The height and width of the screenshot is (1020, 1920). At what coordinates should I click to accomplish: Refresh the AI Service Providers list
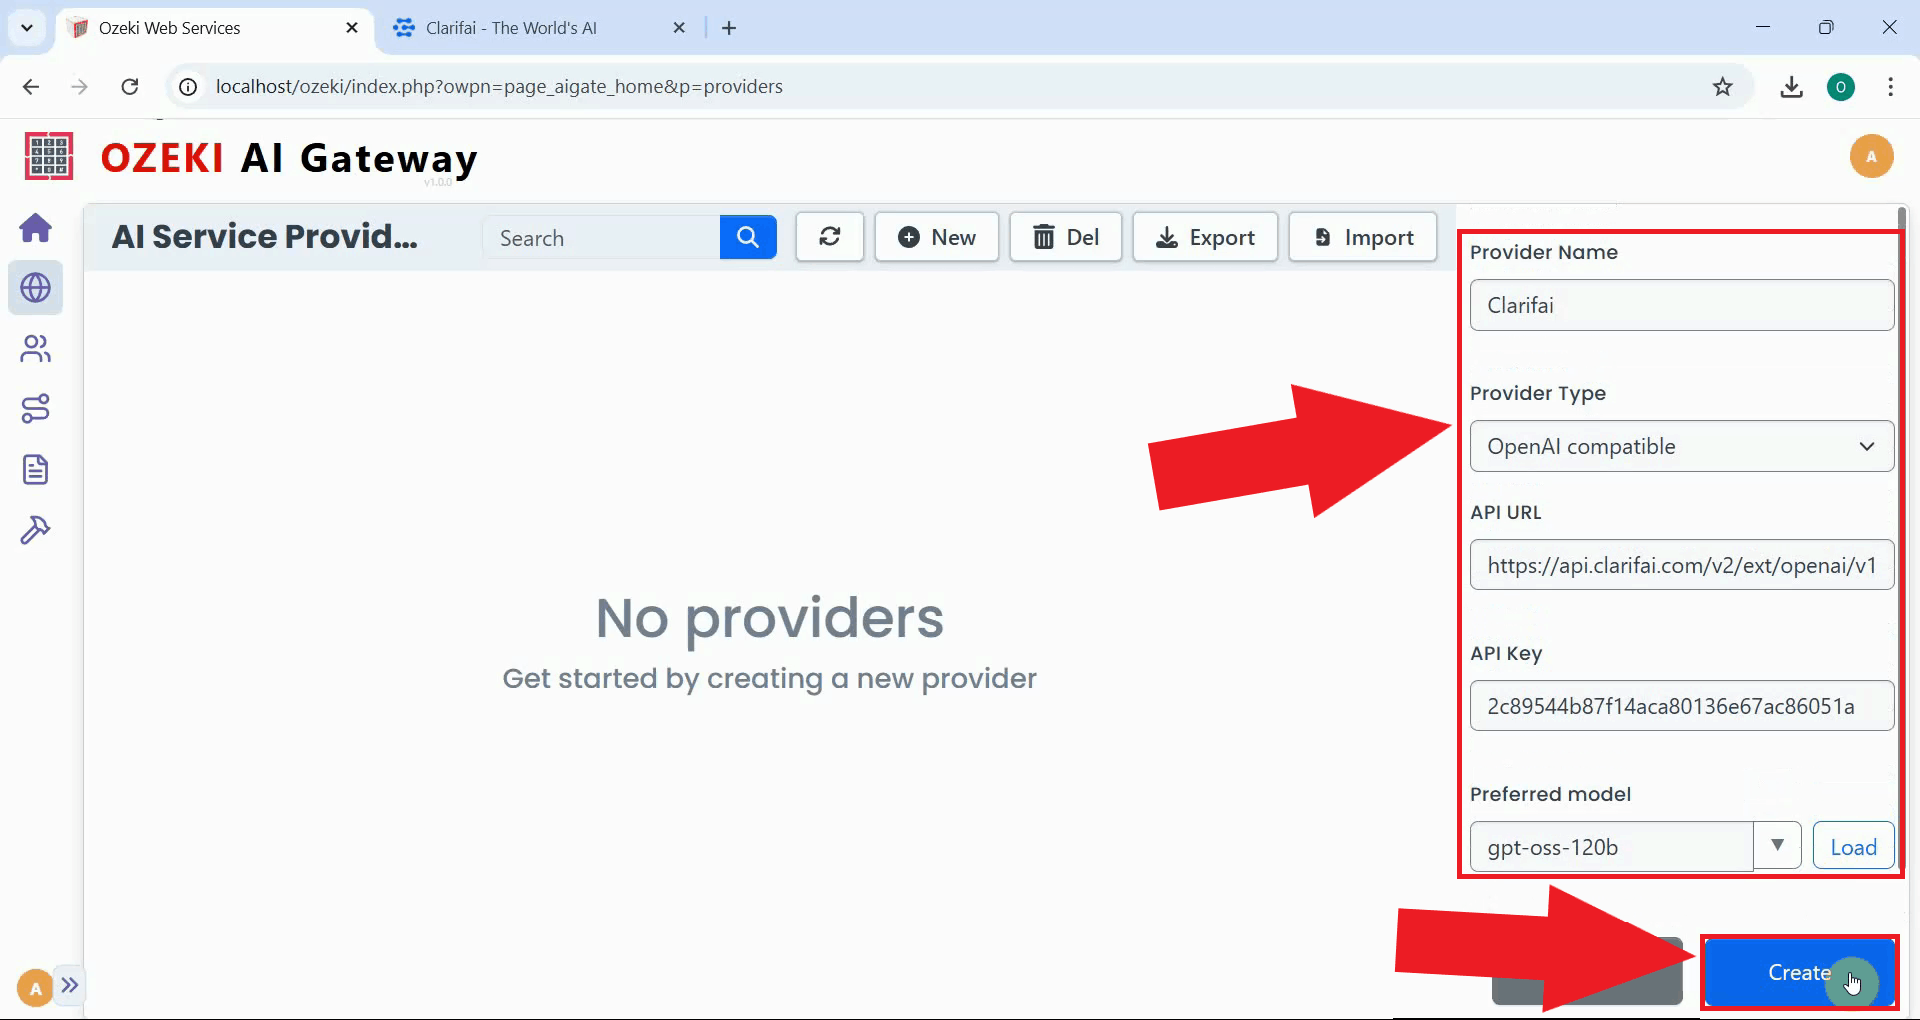coord(829,237)
